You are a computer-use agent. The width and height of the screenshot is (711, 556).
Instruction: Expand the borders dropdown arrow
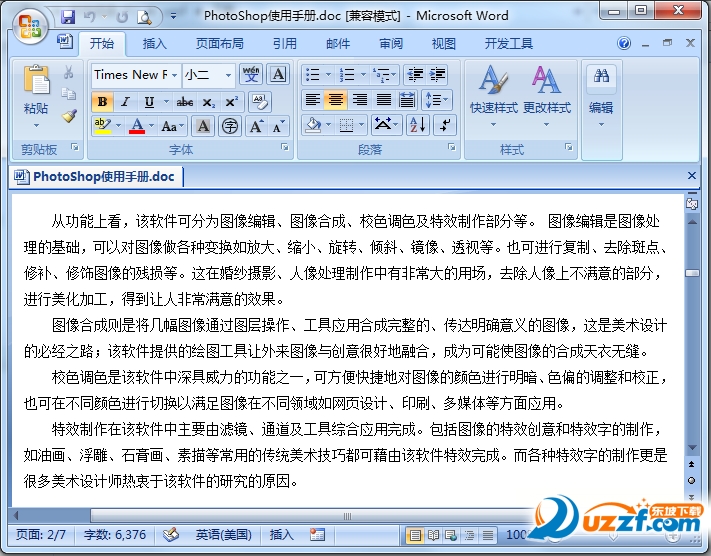[x=361, y=125]
